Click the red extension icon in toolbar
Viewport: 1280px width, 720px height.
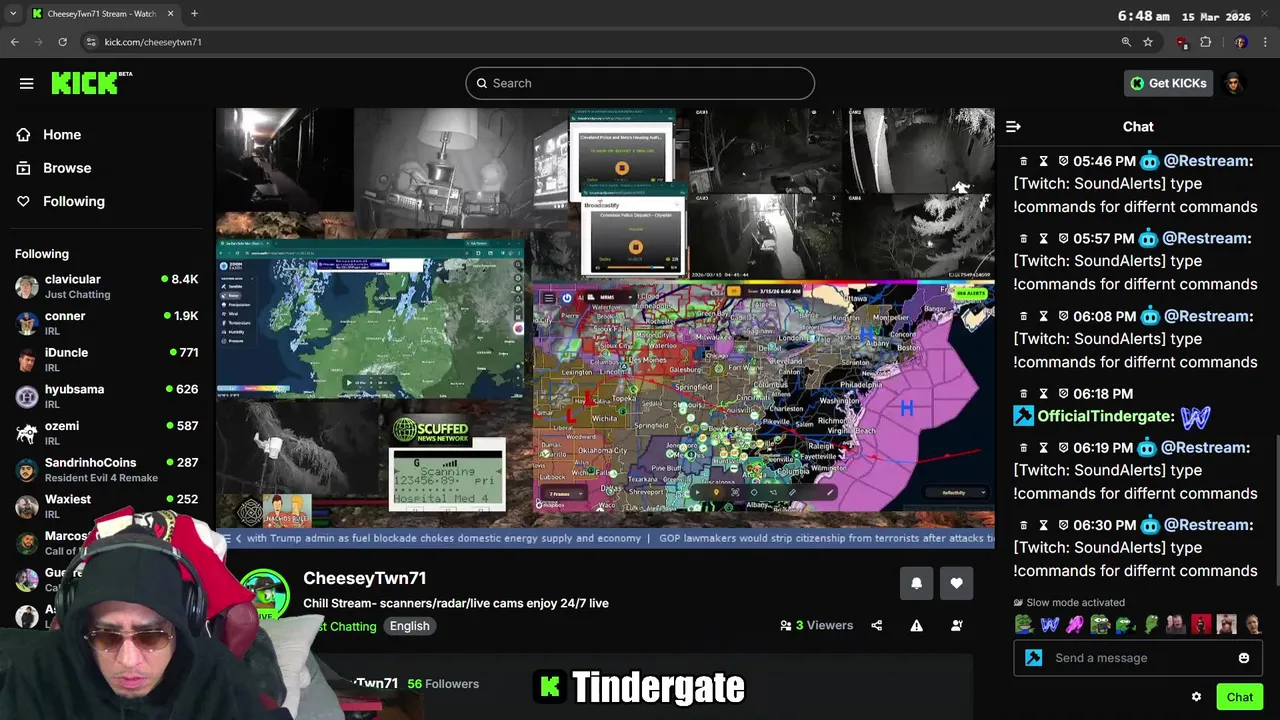[x=1182, y=42]
